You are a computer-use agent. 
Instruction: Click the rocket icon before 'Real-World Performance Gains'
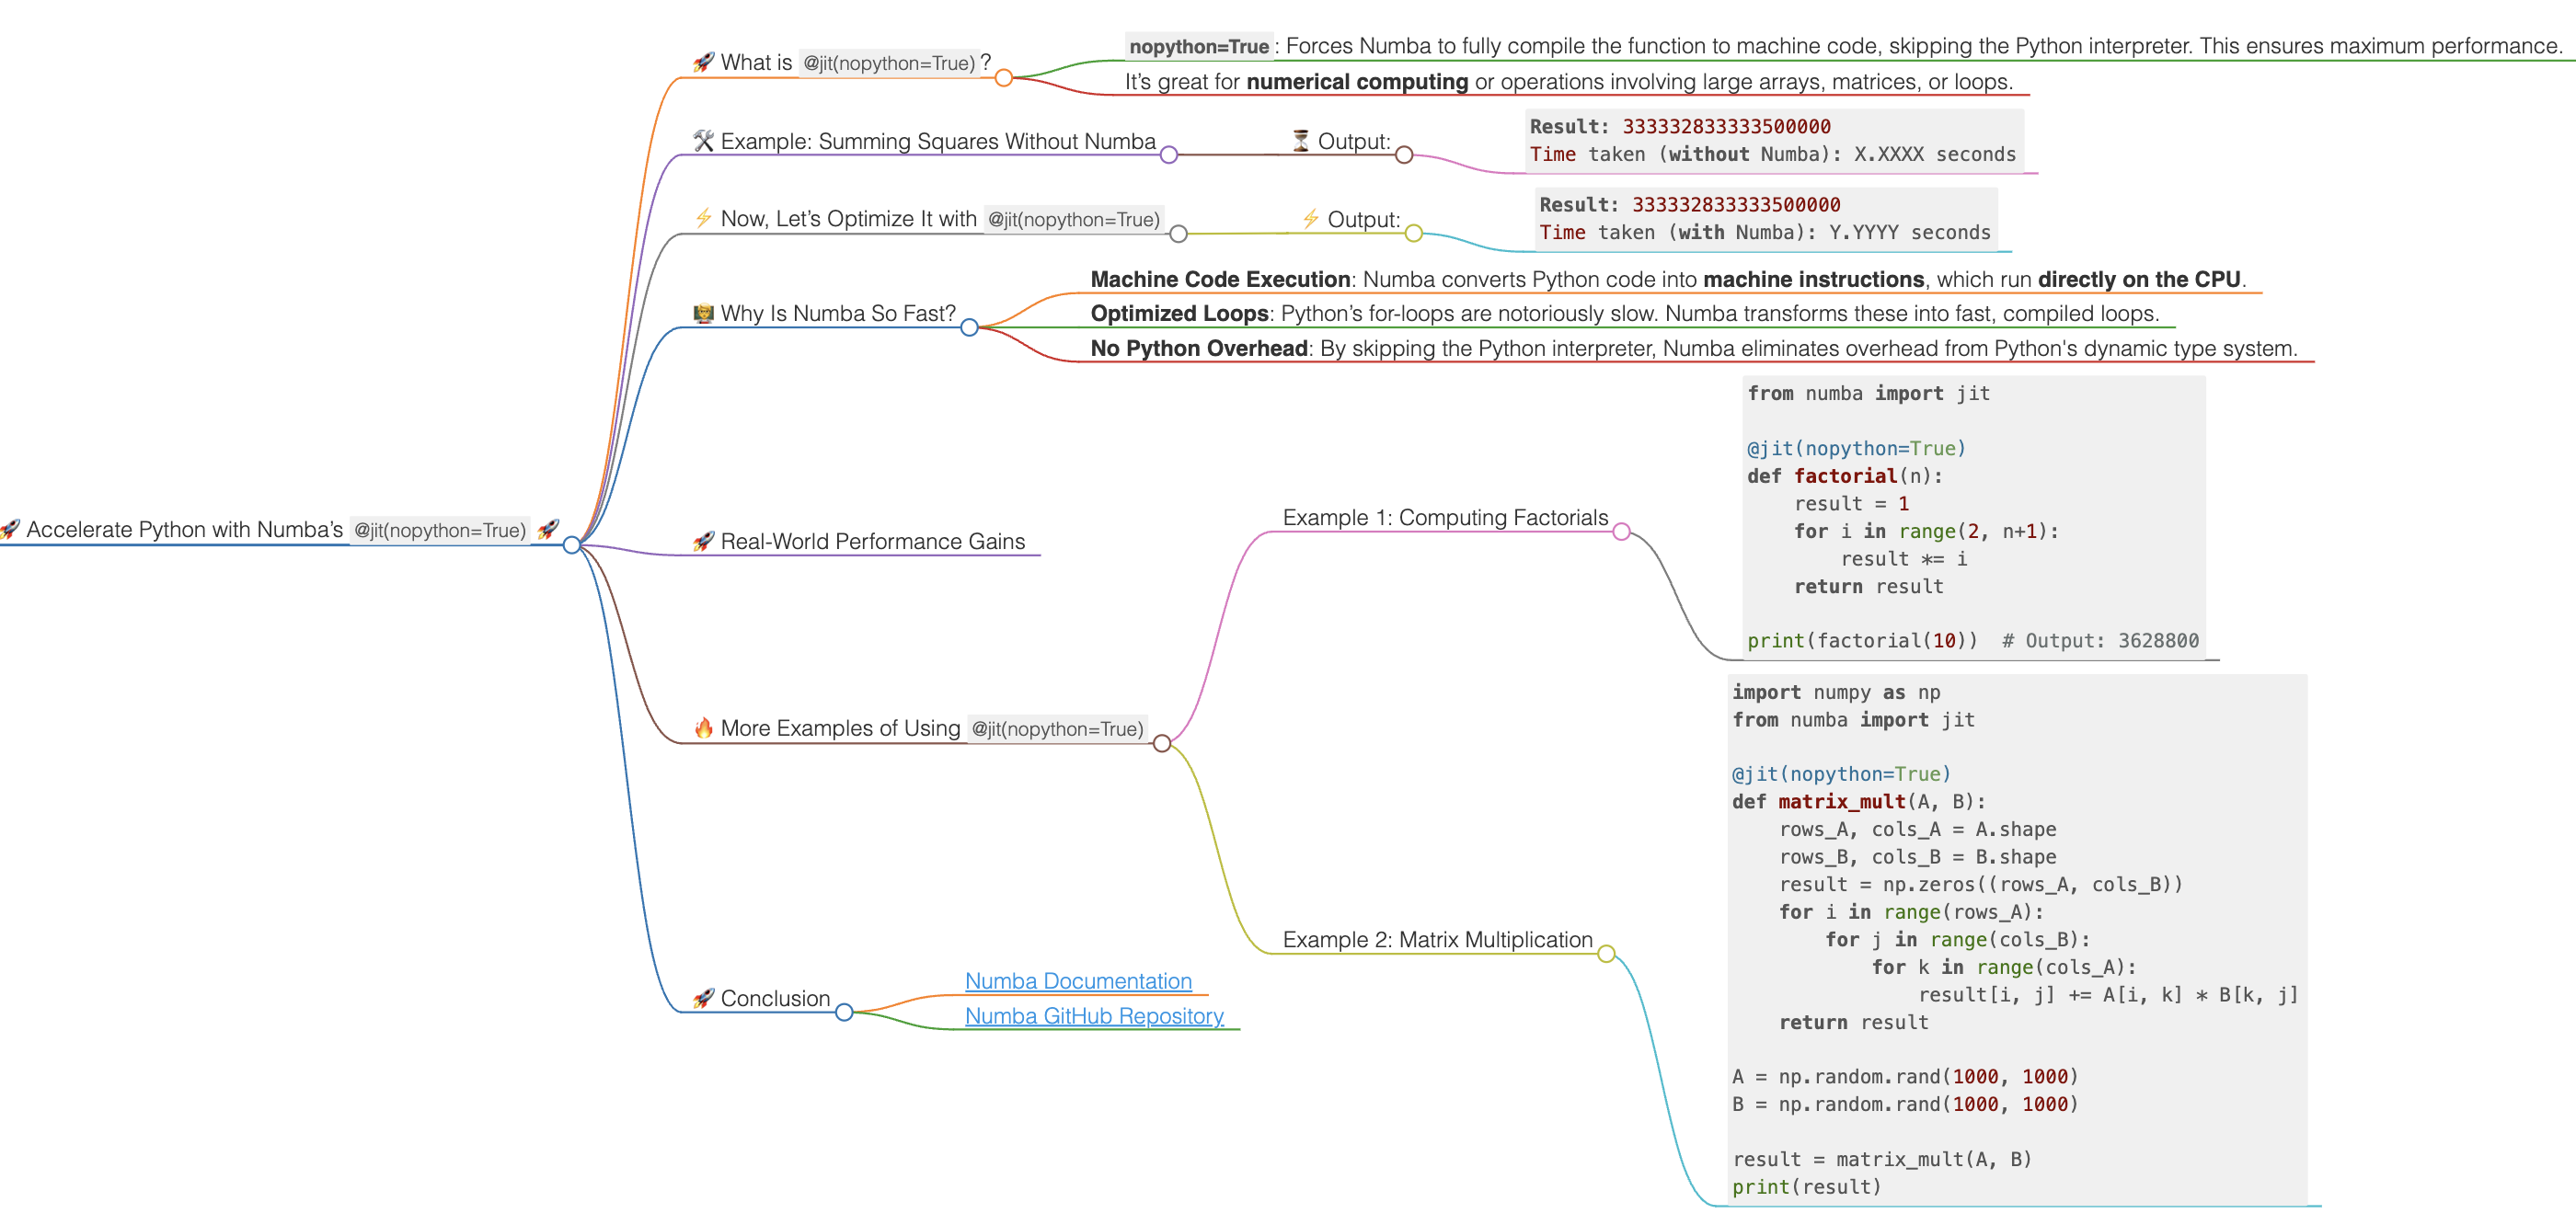tap(703, 541)
